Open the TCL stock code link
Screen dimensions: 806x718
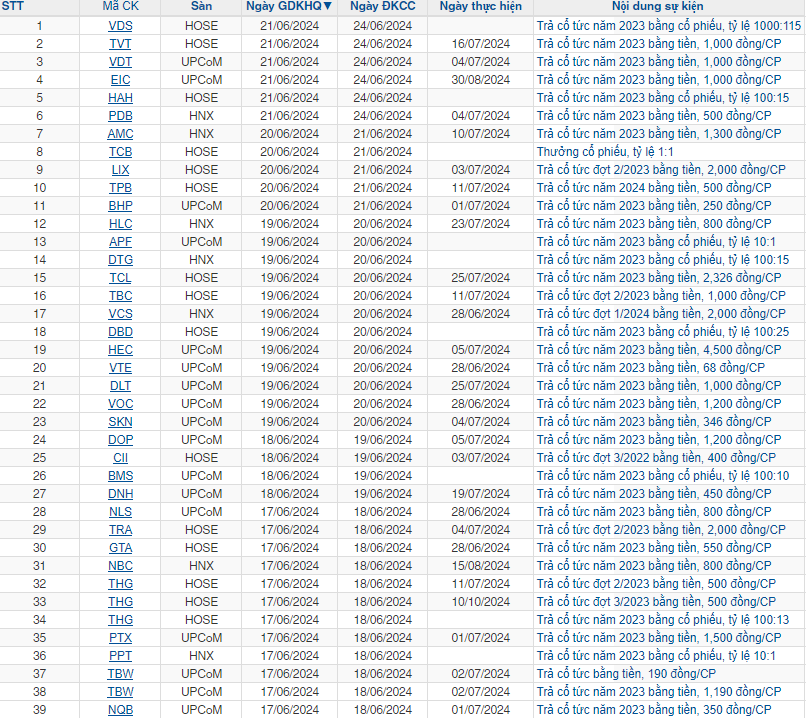pos(120,278)
